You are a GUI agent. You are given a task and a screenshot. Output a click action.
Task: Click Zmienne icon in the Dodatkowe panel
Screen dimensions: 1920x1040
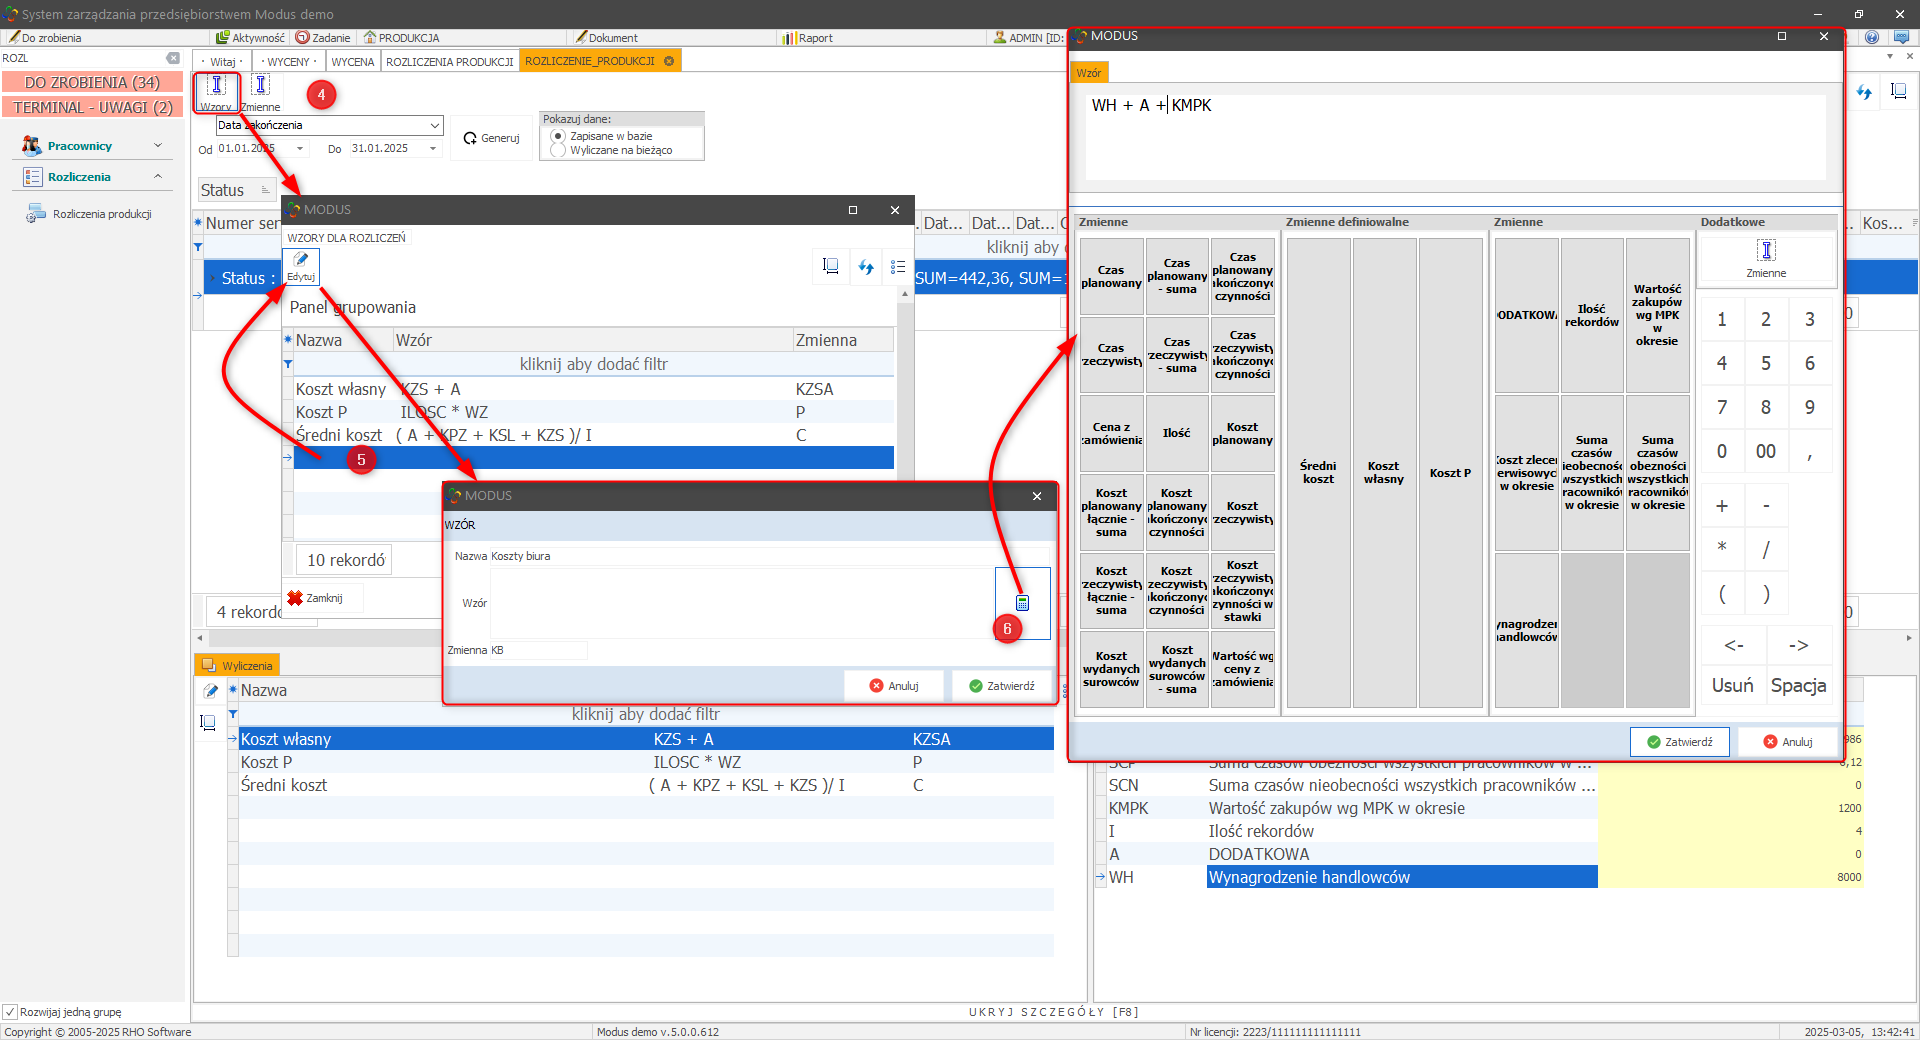(x=1766, y=256)
